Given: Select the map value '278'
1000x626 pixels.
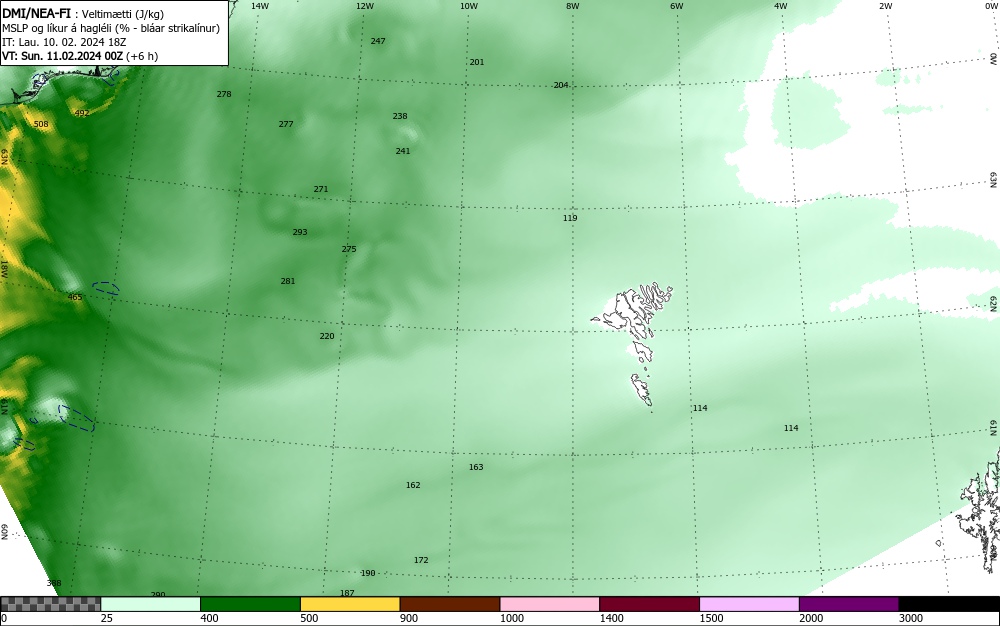Looking at the screenshot, I should coord(224,94).
